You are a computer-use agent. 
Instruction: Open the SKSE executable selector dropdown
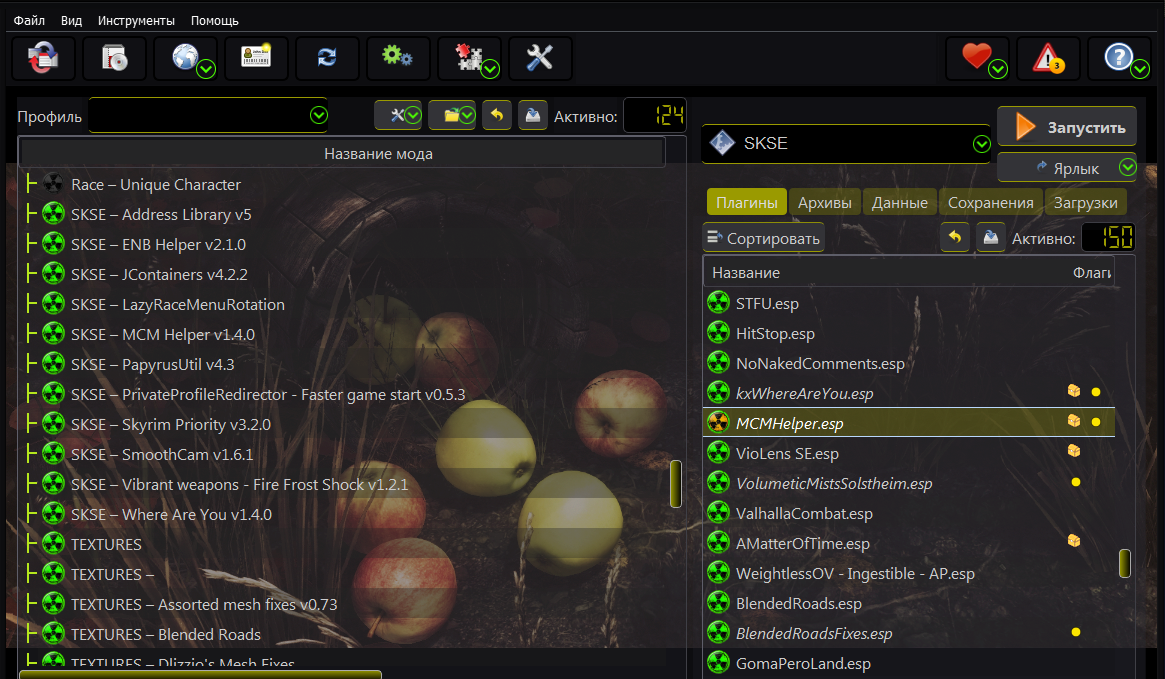(x=981, y=144)
